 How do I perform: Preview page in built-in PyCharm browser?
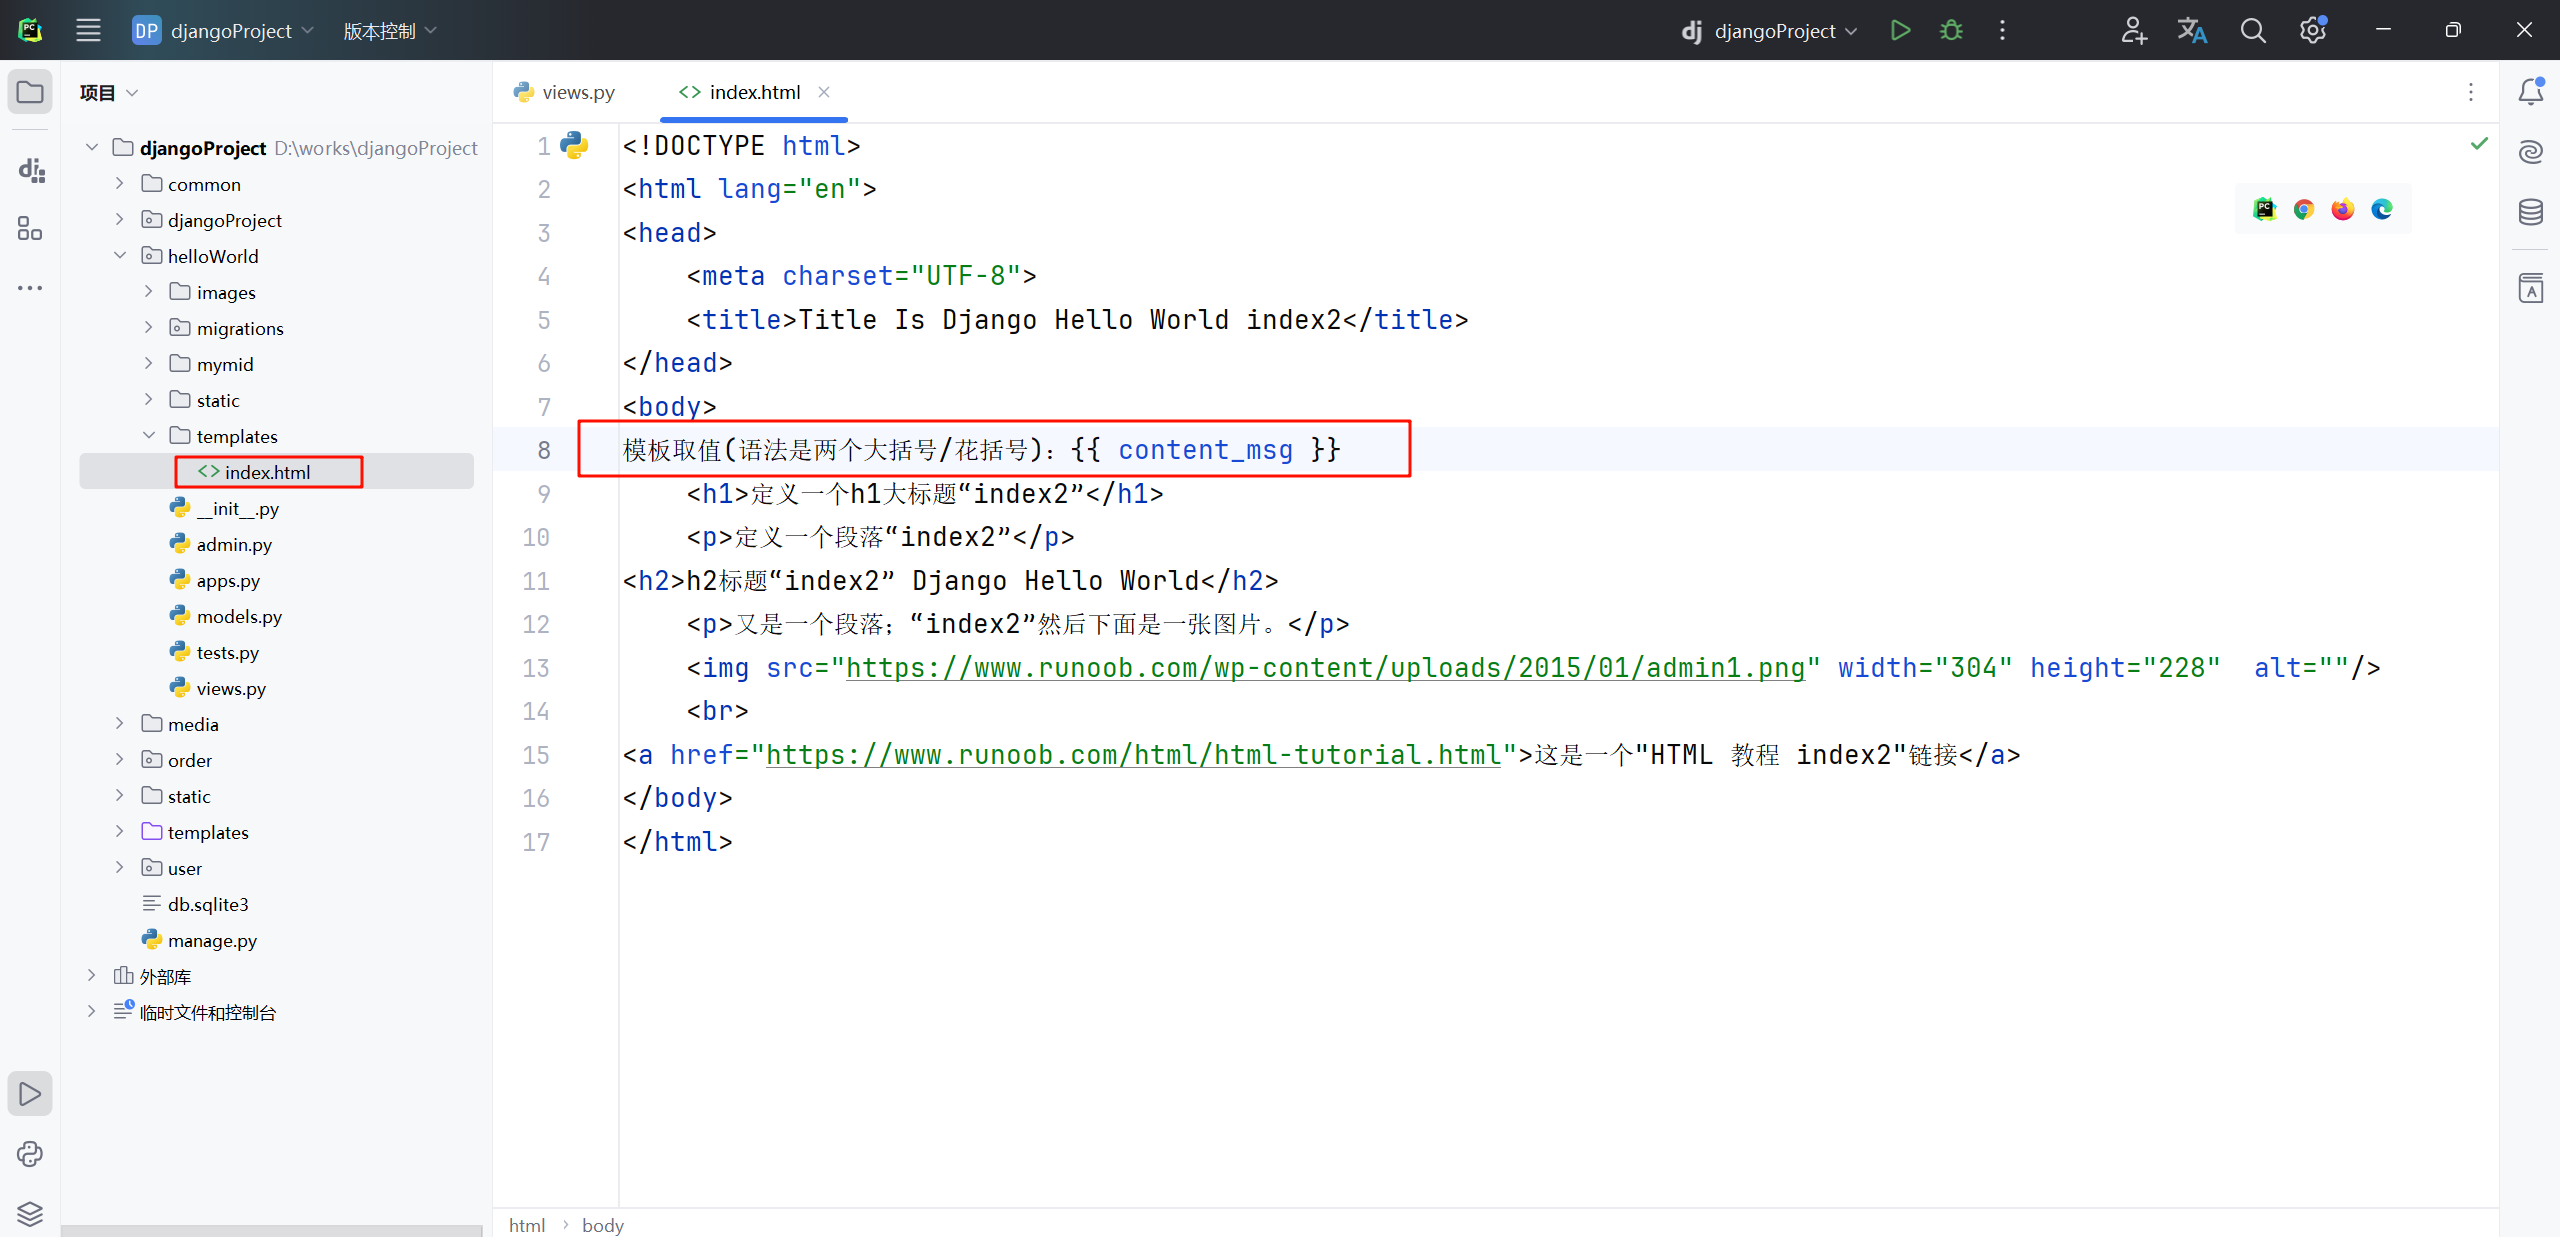(x=2265, y=209)
